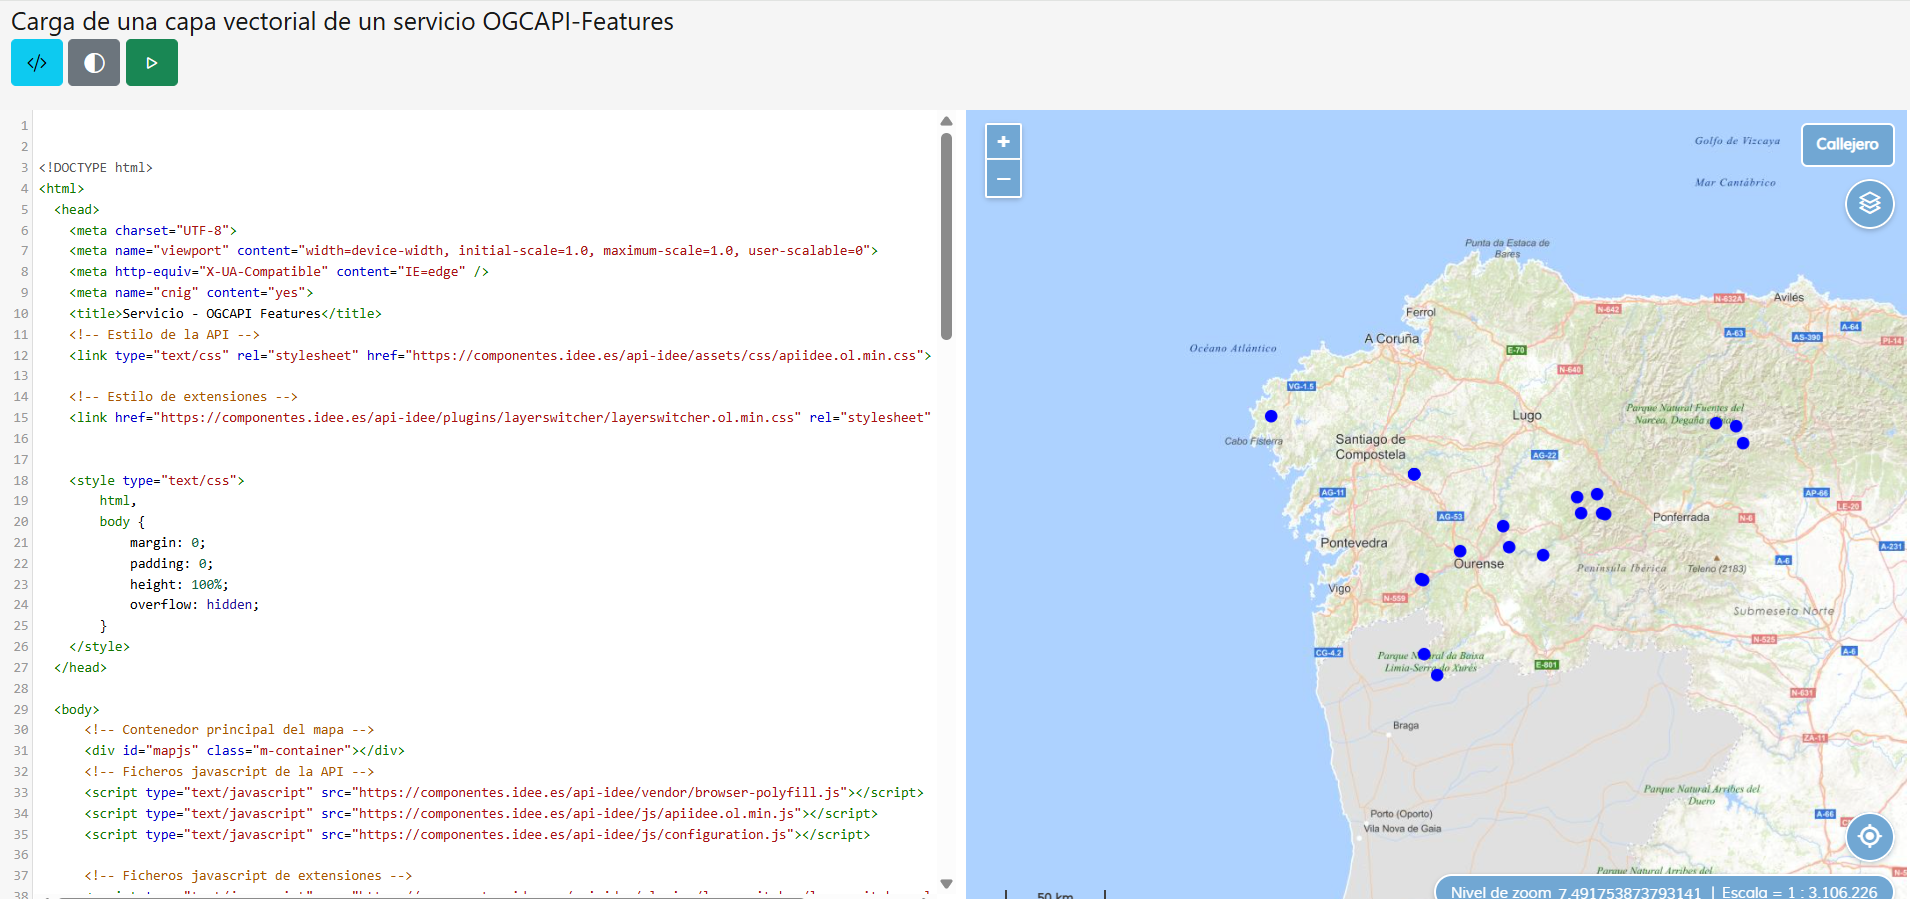Screen dimensions: 1910x899
Task: Run the example with the green play button
Action: tap(152, 63)
